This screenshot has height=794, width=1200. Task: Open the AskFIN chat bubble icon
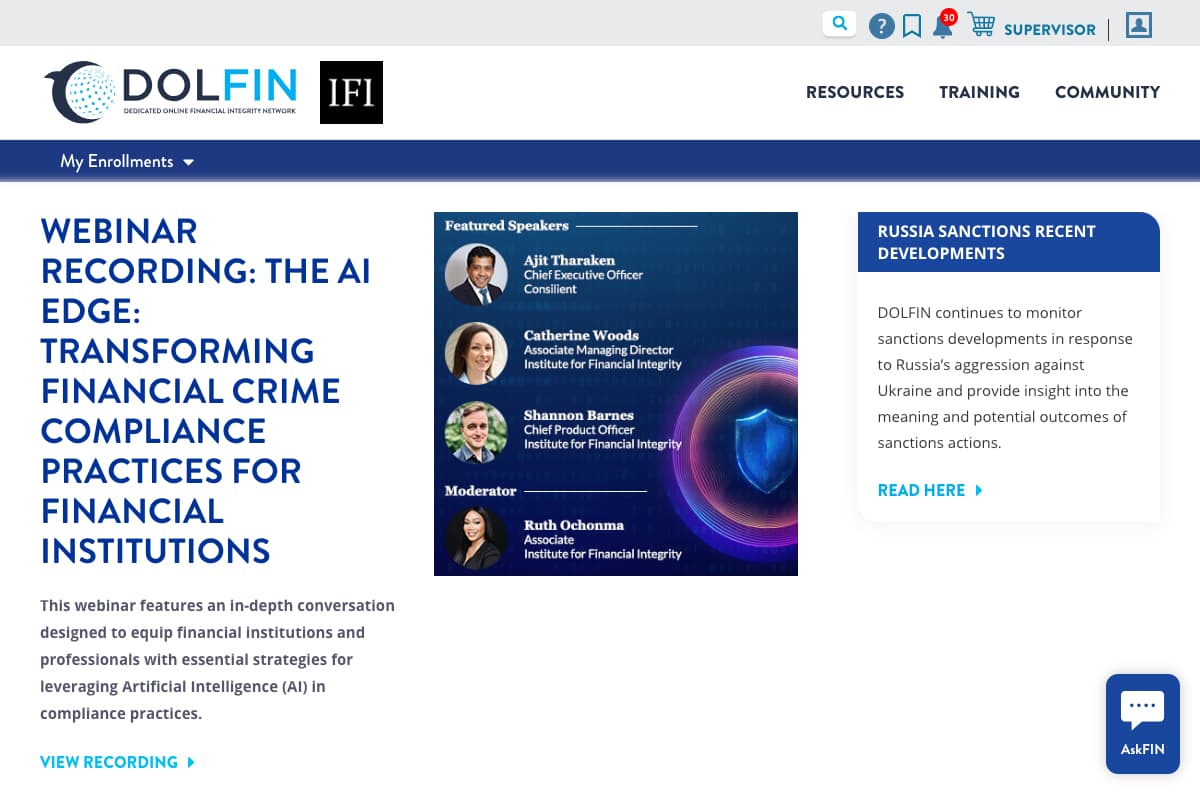(1142, 709)
